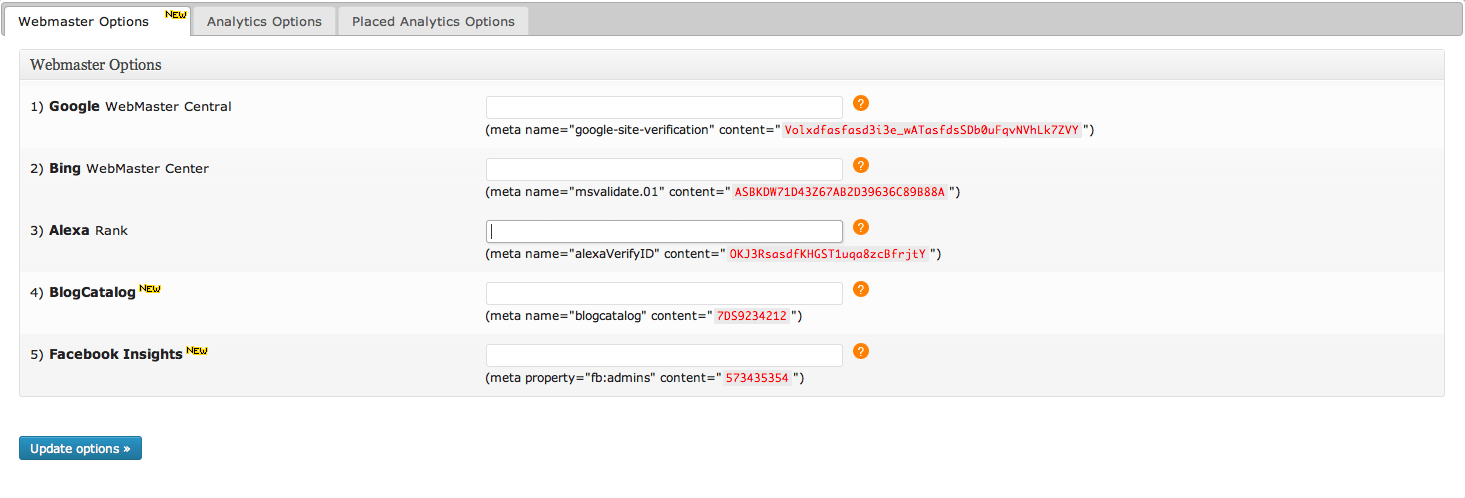Click the Facebook sample code 573435354
The image size is (1465, 498).
tap(757, 378)
